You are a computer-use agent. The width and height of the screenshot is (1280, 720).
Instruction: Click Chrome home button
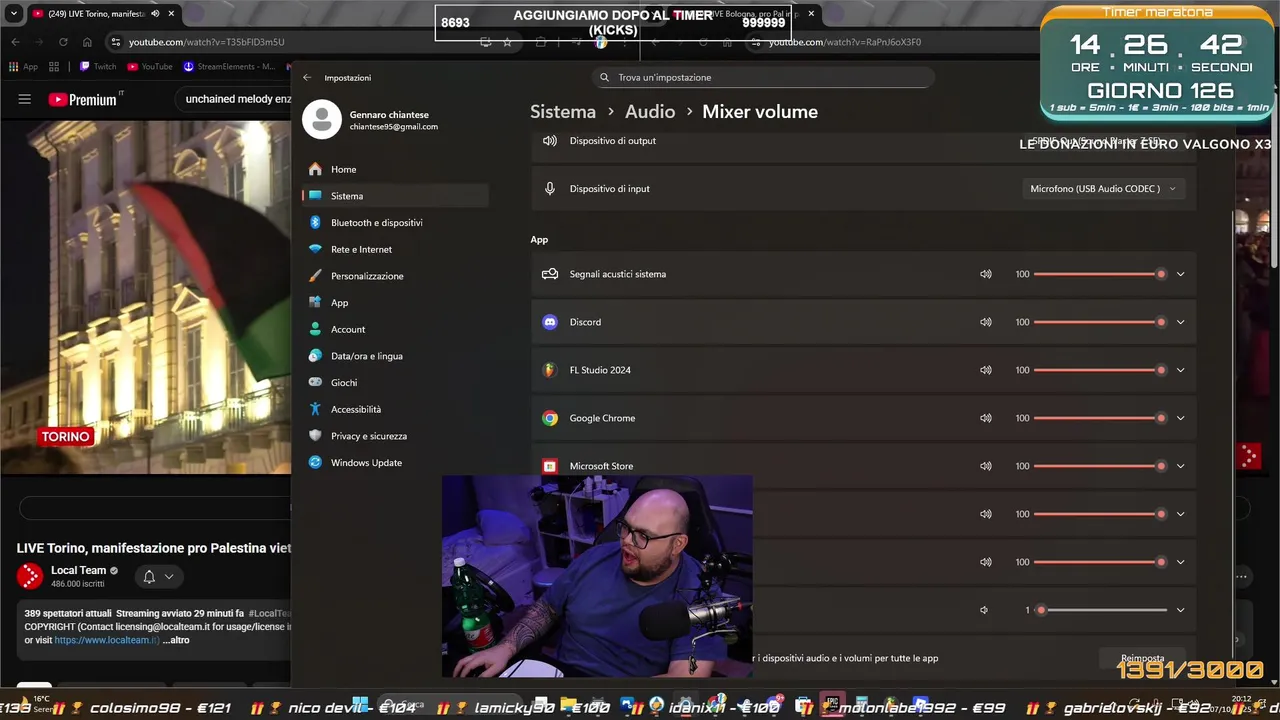pyautogui.click(x=87, y=42)
